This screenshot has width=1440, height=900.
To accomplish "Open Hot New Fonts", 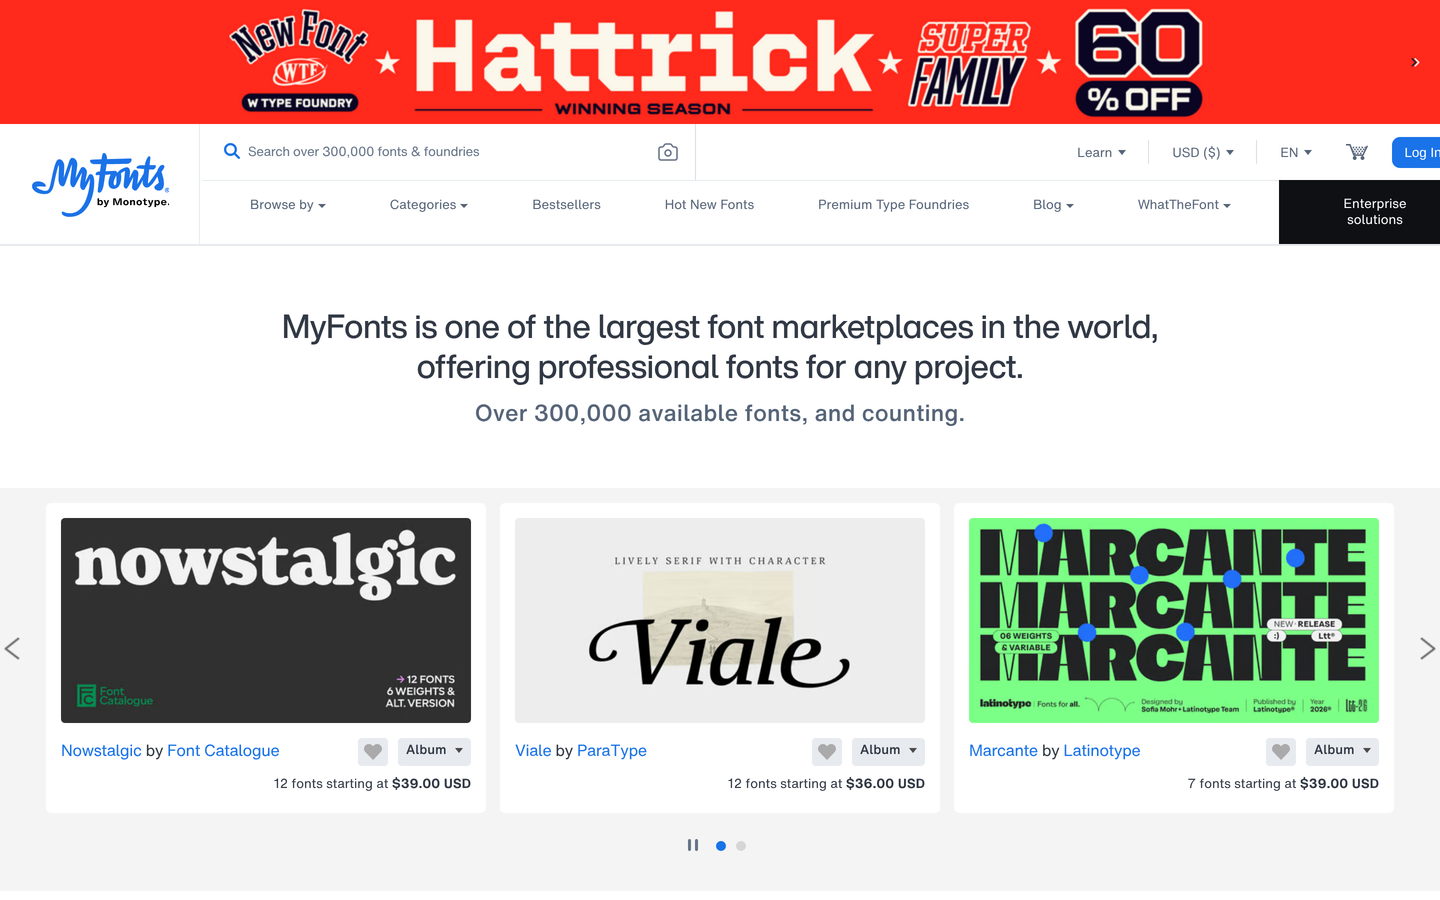I will point(709,205).
